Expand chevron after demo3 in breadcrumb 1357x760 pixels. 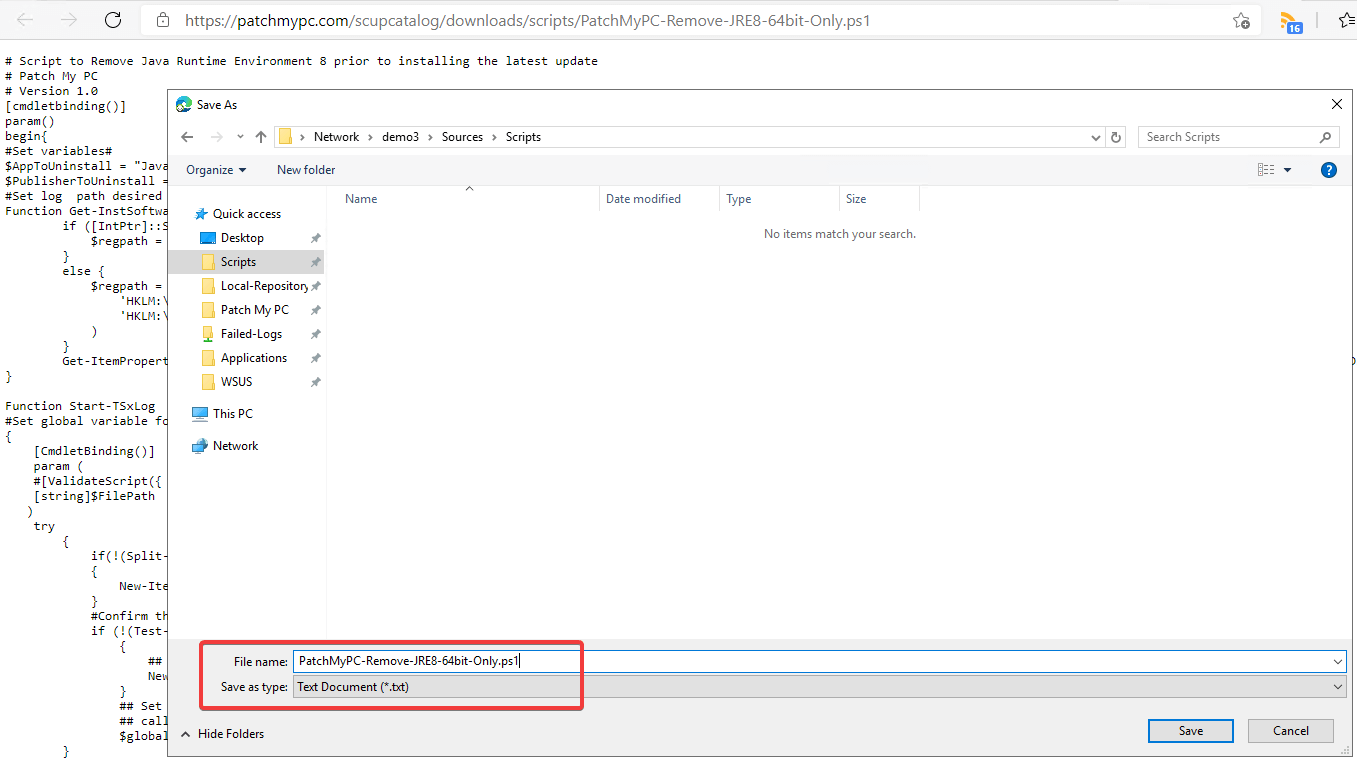click(x=430, y=137)
